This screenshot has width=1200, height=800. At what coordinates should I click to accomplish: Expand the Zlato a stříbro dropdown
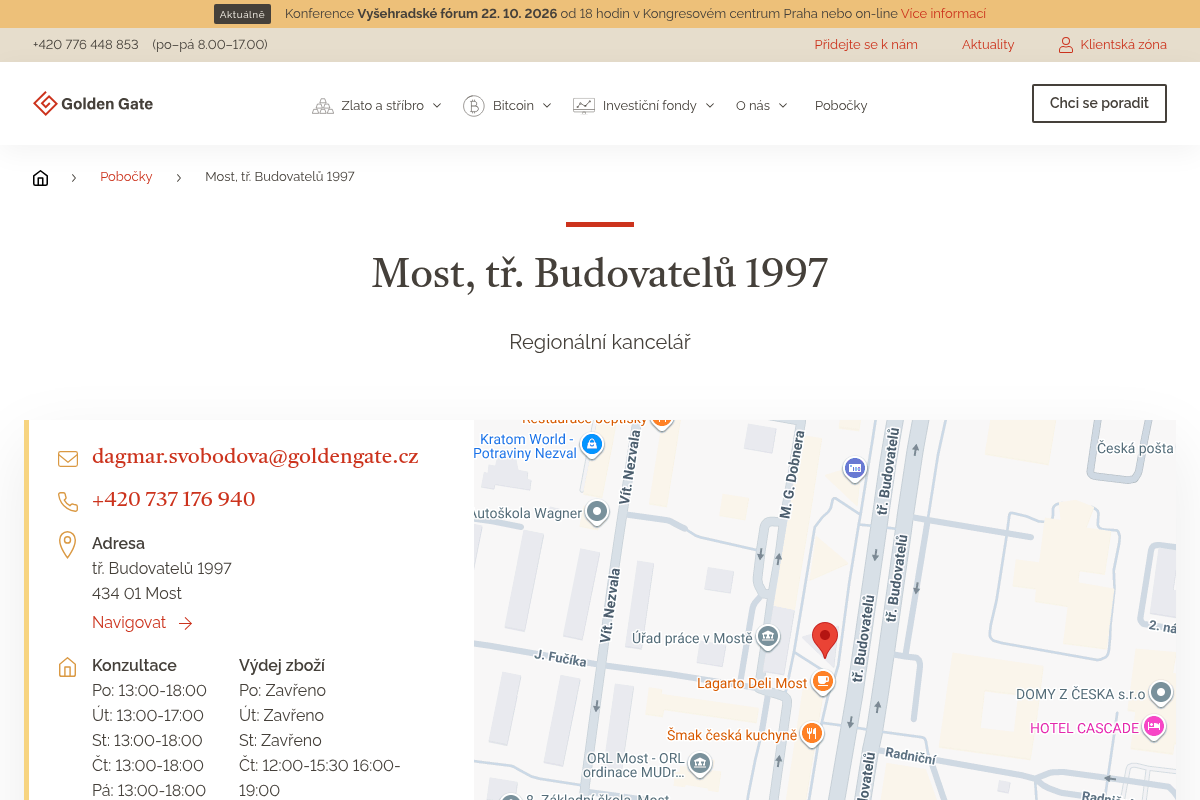(x=377, y=105)
